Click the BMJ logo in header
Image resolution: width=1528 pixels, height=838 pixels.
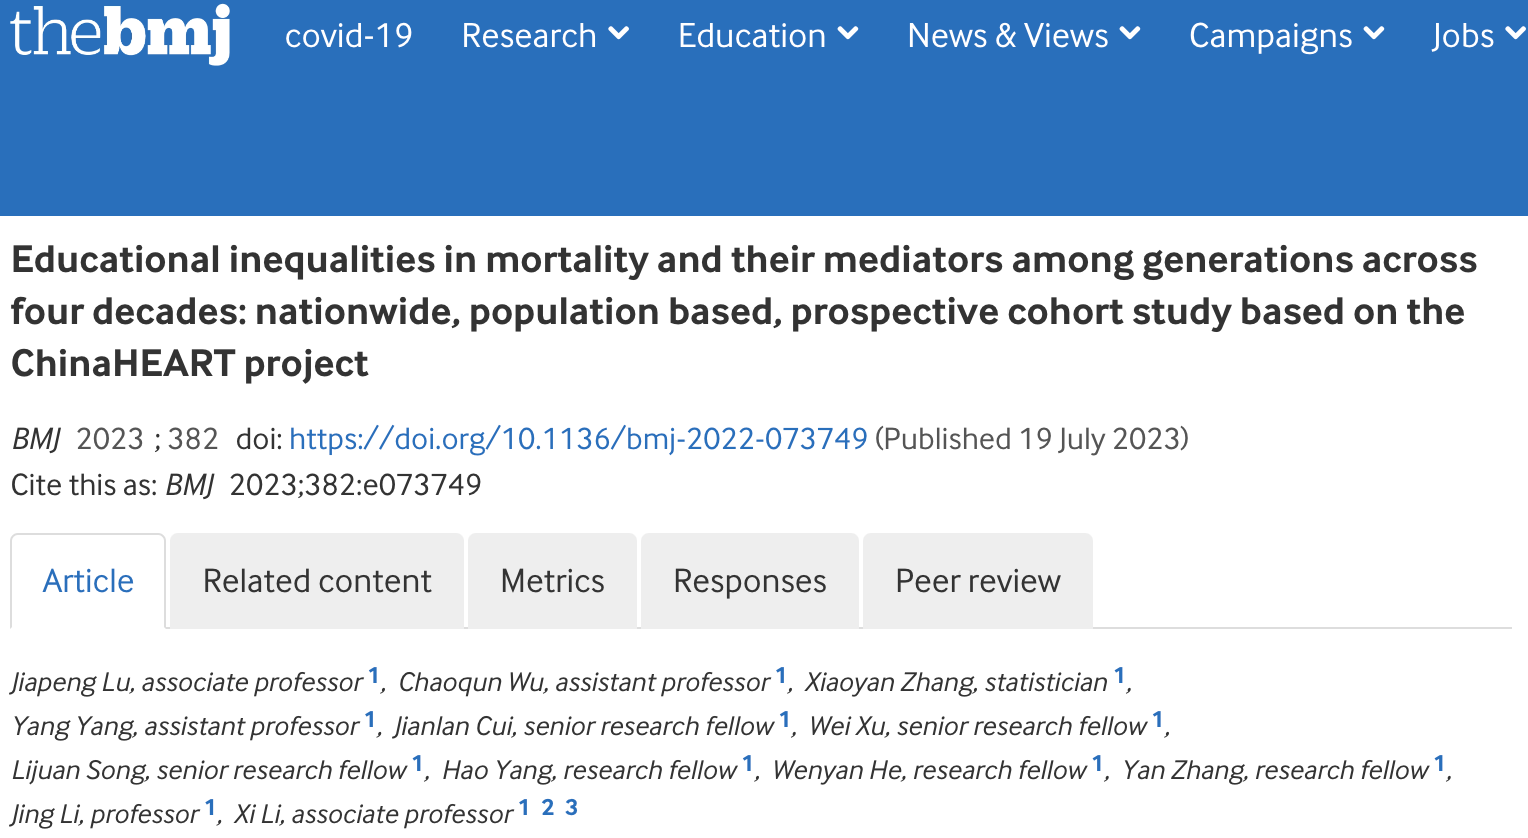point(120,34)
